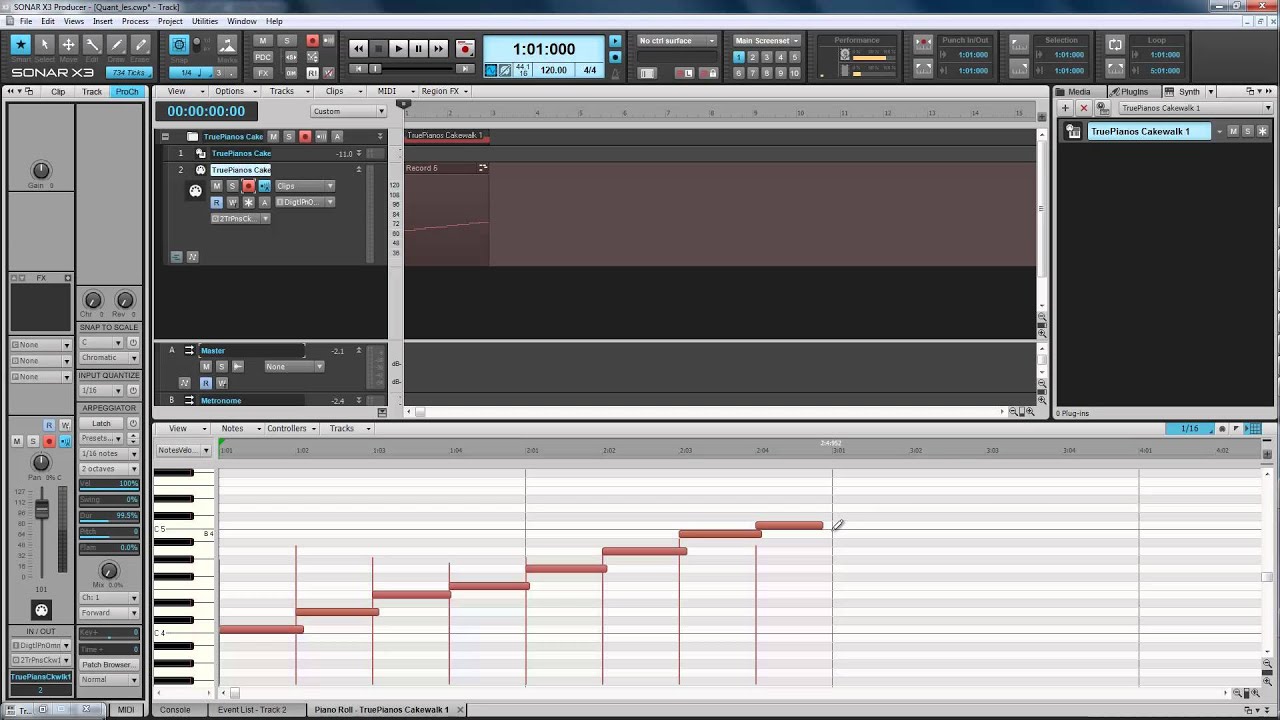Viewport: 1280px width, 720px height.
Task: Open the Master bus output None dropdown
Action: (294, 366)
